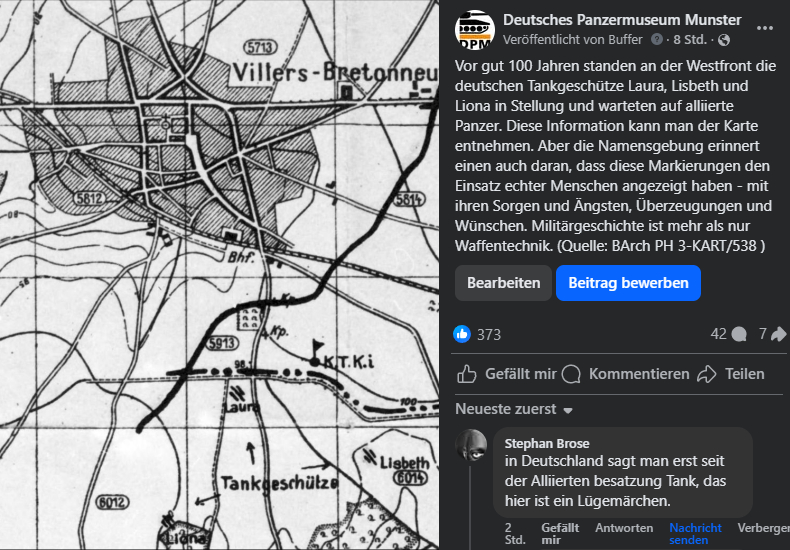
Task: Open the 42 comments count icon
Action: 739,334
